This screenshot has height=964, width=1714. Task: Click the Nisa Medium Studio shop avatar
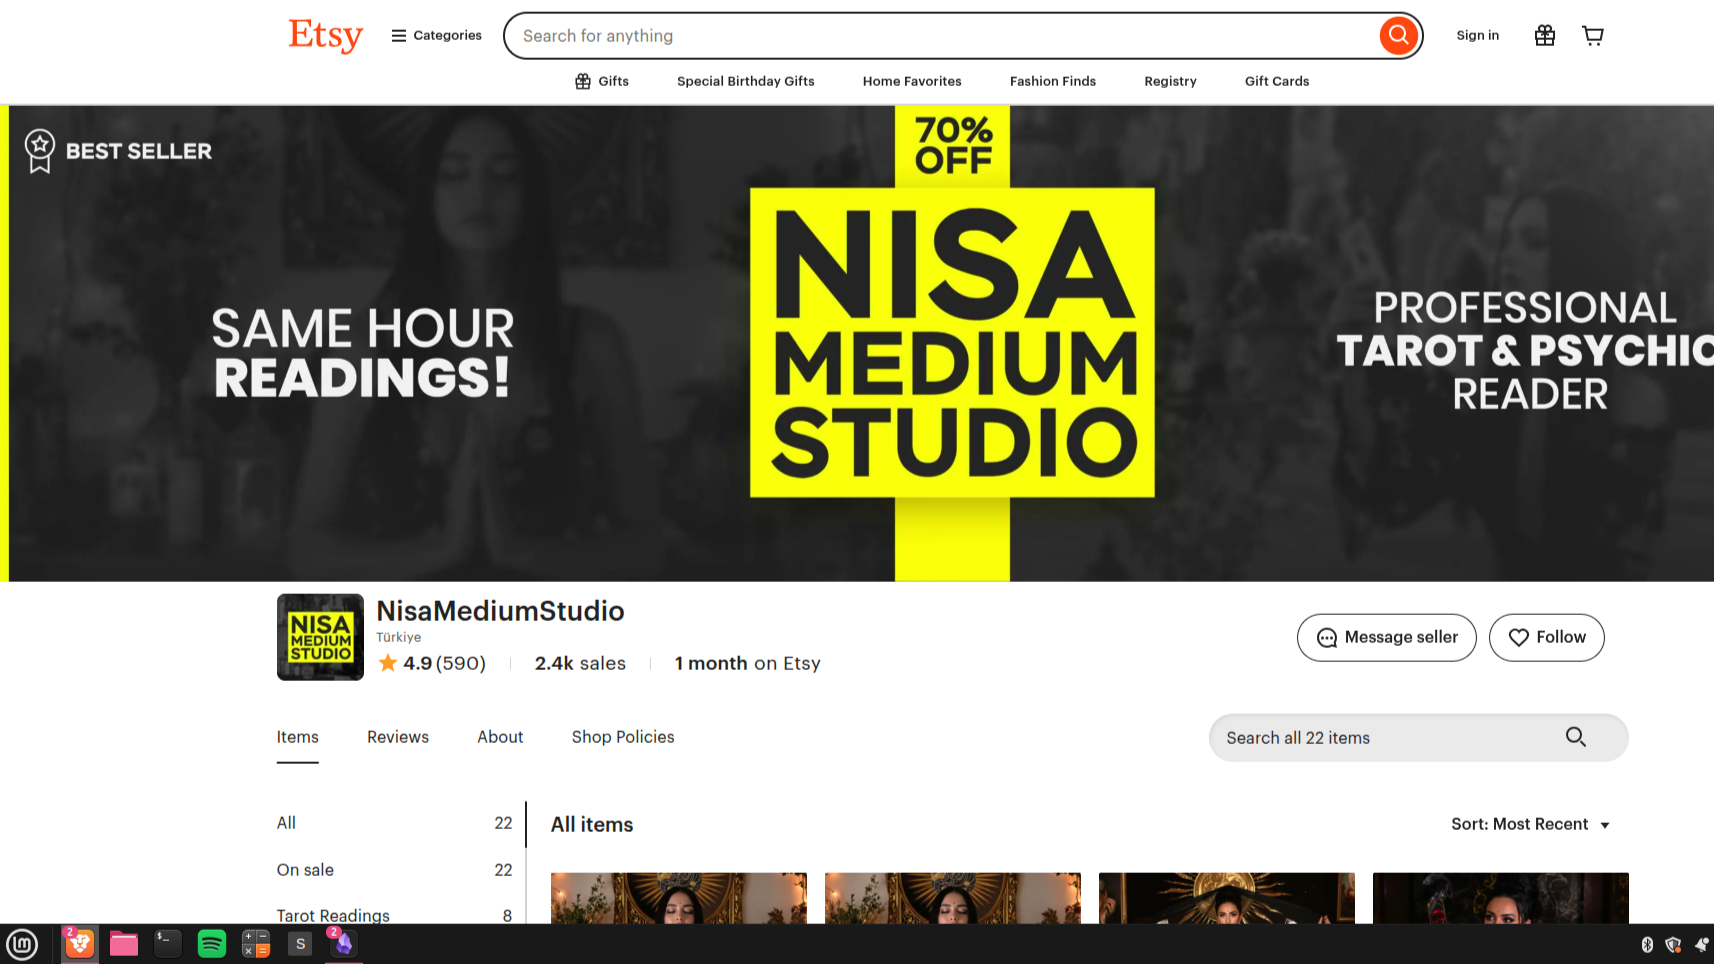320,637
